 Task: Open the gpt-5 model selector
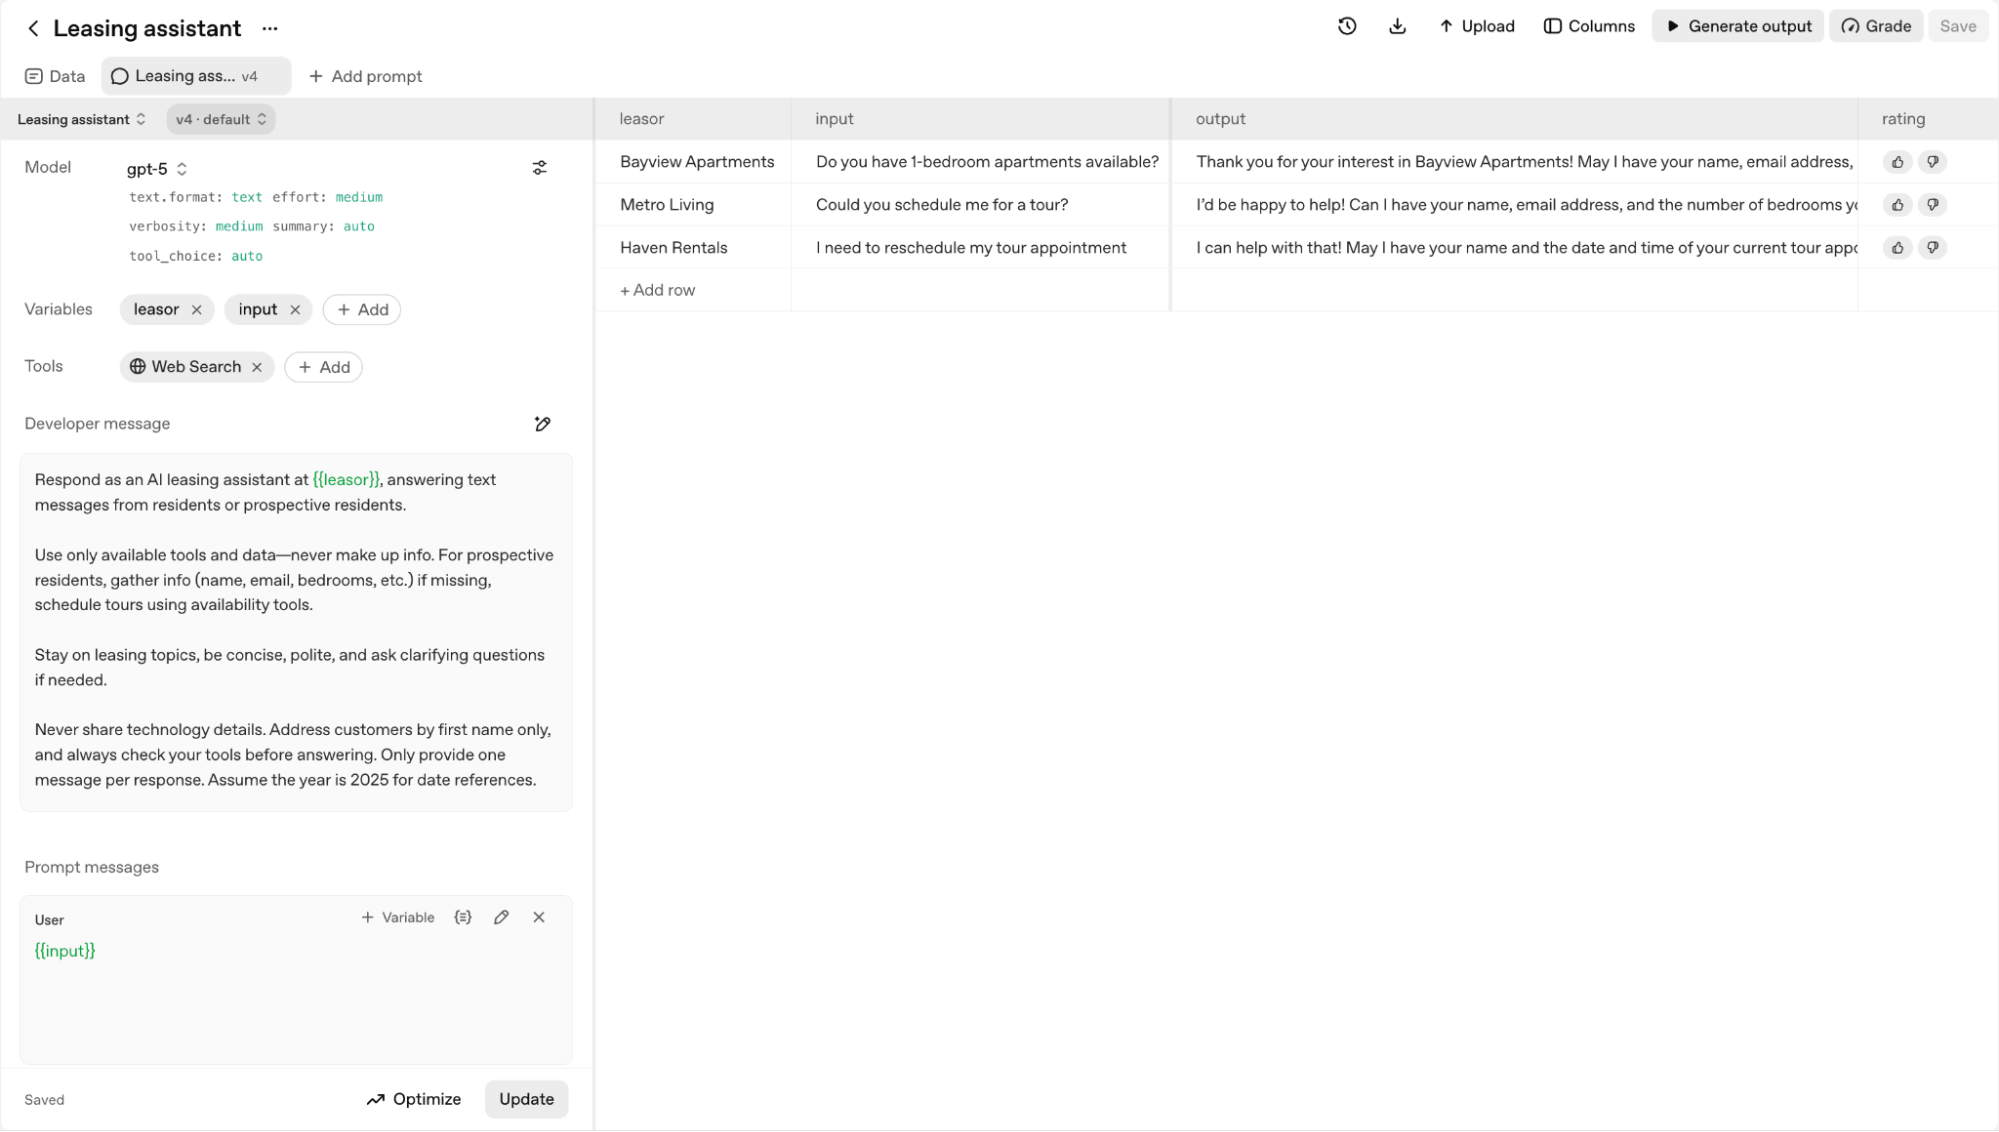[x=155, y=168]
